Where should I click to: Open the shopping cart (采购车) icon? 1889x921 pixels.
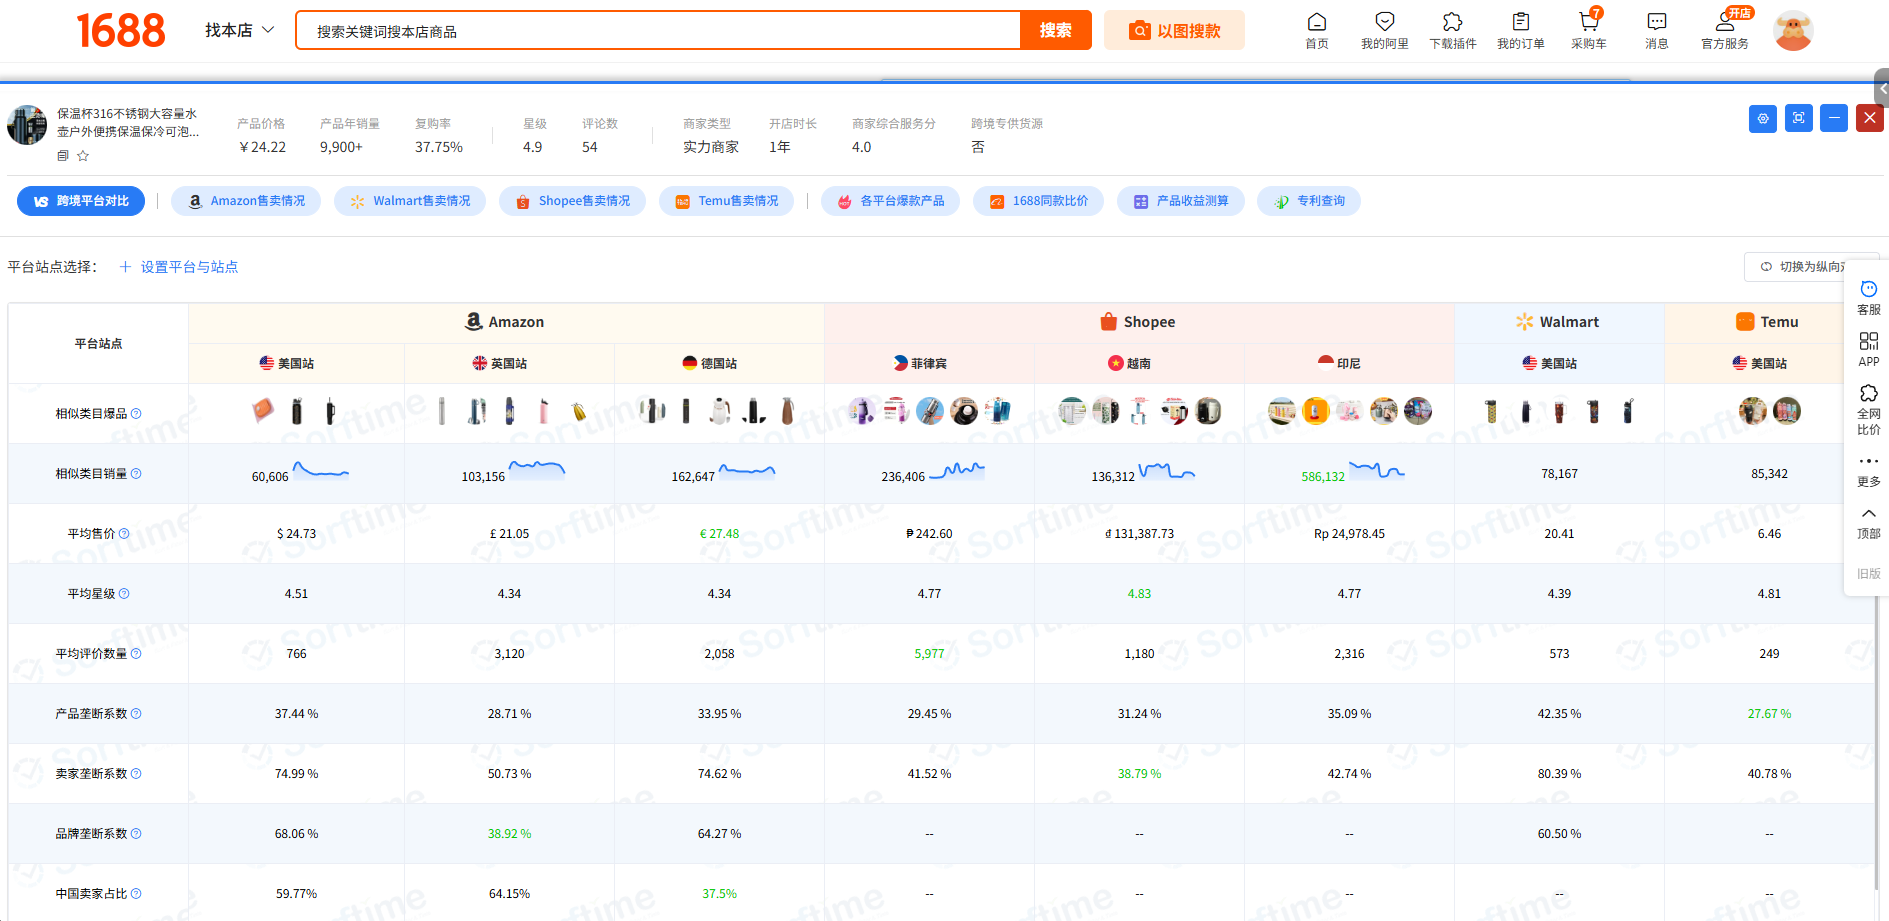pyautogui.click(x=1588, y=23)
